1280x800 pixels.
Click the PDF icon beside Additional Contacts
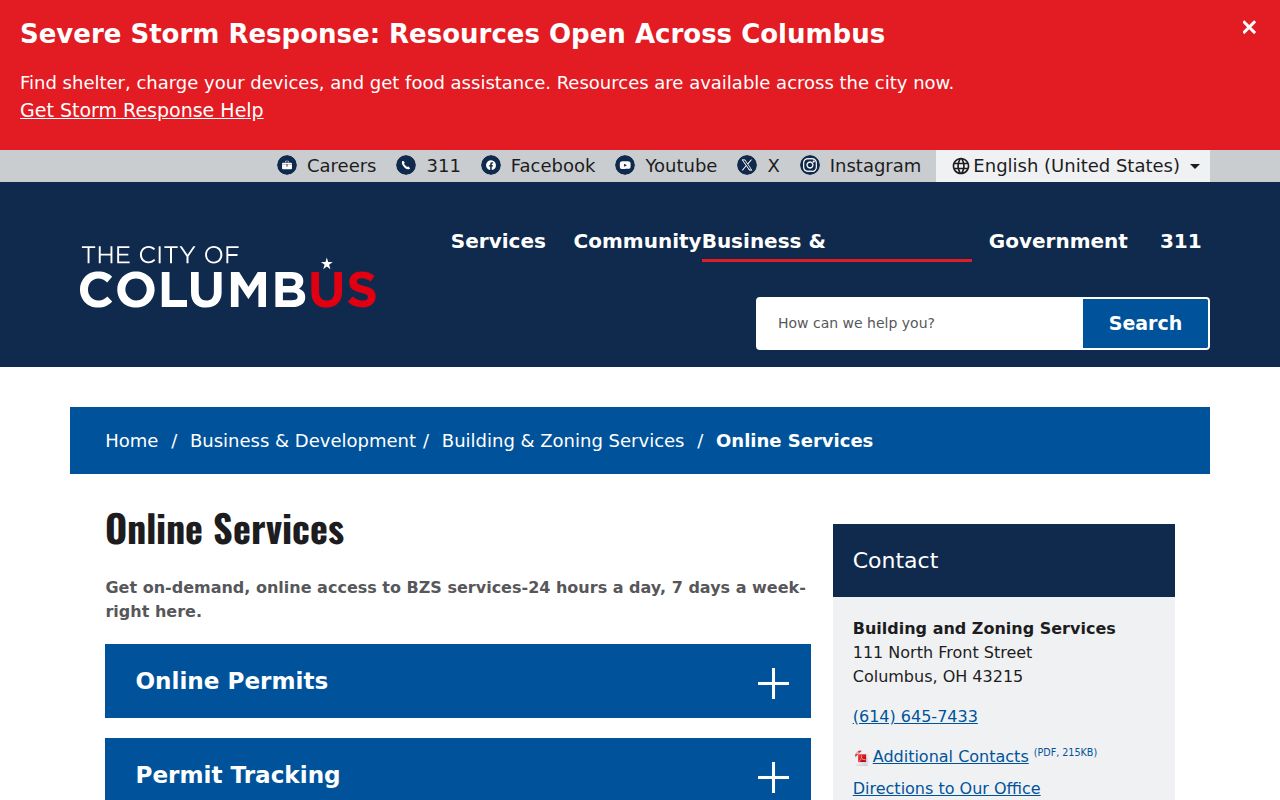861,757
